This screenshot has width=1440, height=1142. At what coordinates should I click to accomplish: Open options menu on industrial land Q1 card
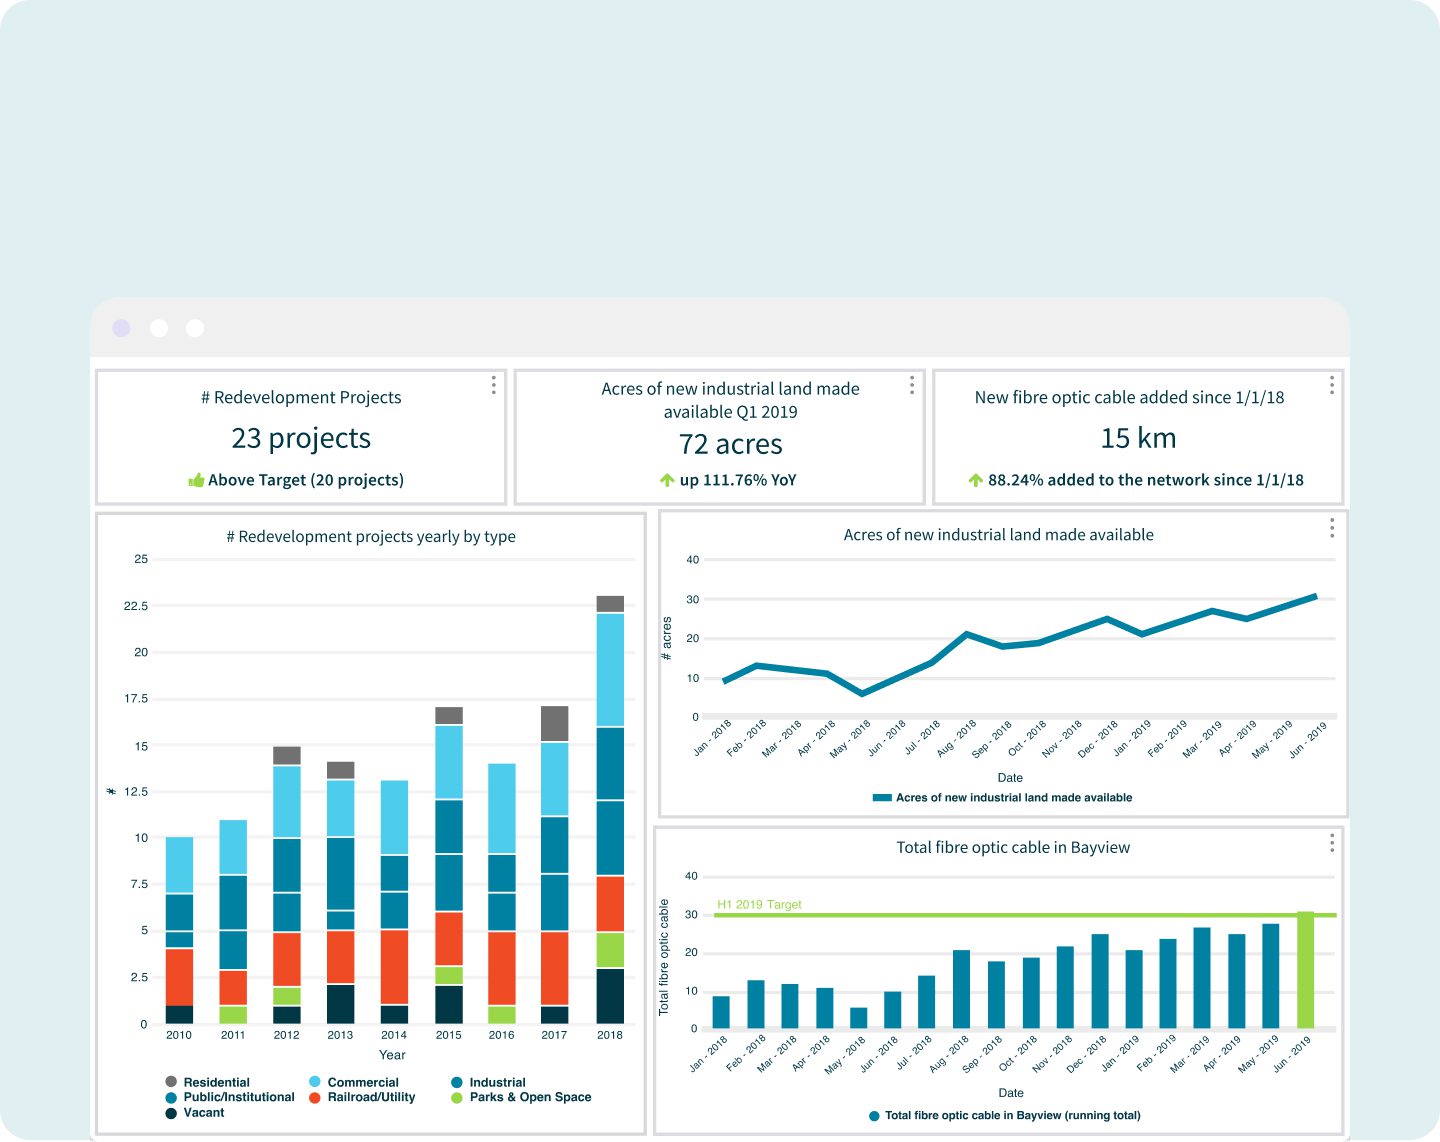[911, 386]
